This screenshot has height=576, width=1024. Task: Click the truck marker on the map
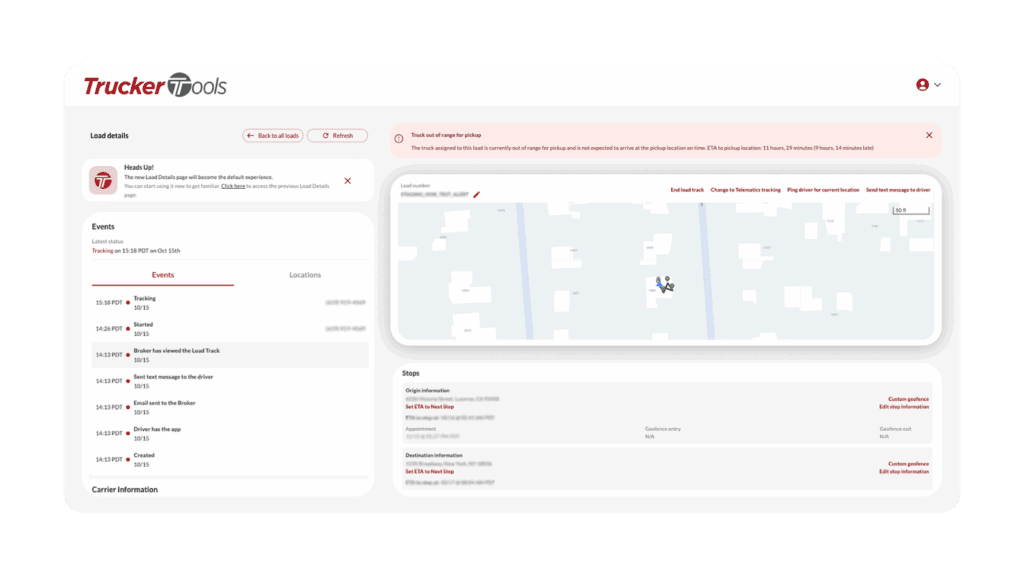664,285
